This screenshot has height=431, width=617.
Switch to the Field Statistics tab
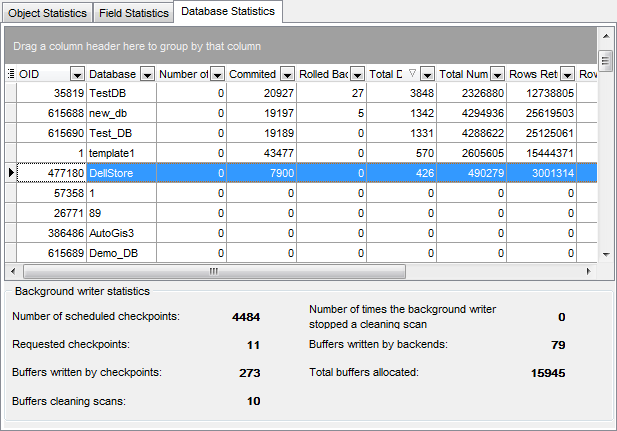[x=132, y=13]
